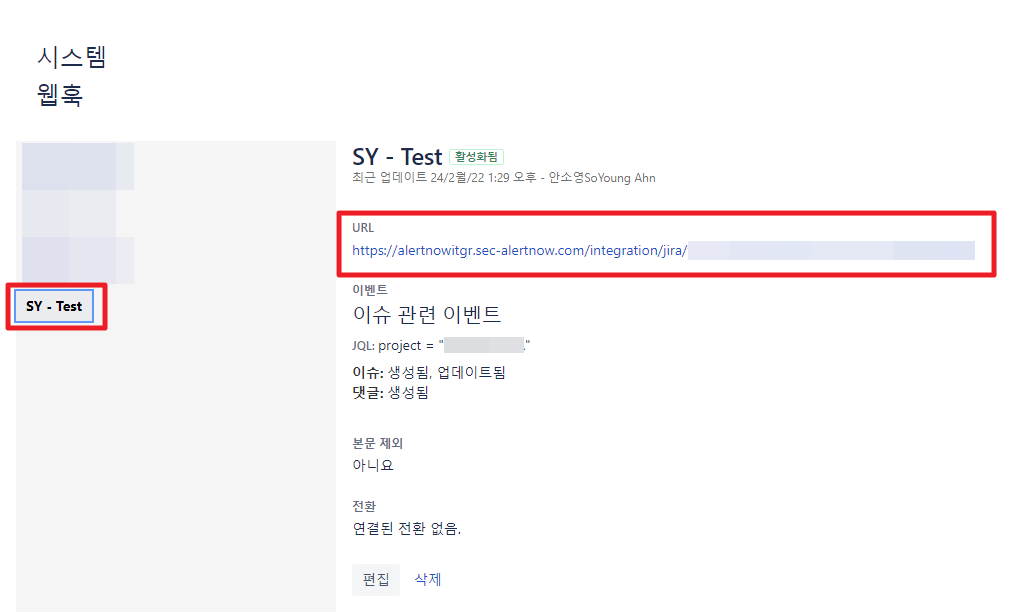This screenshot has width=1014, height=614.
Task: Click the 활성화됨 status badge
Action: pos(476,157)
